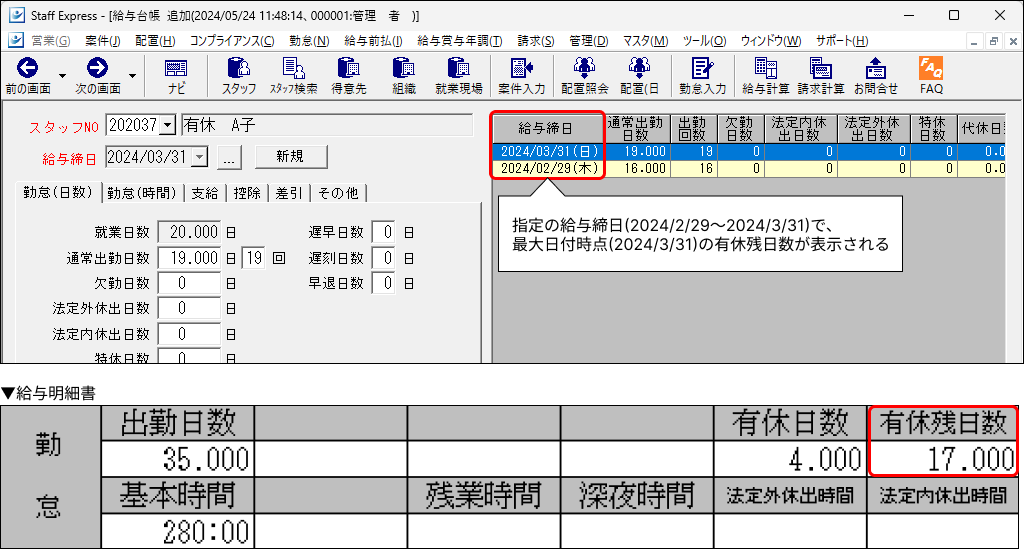Switch to the 差引 tab

pos(289,193)
